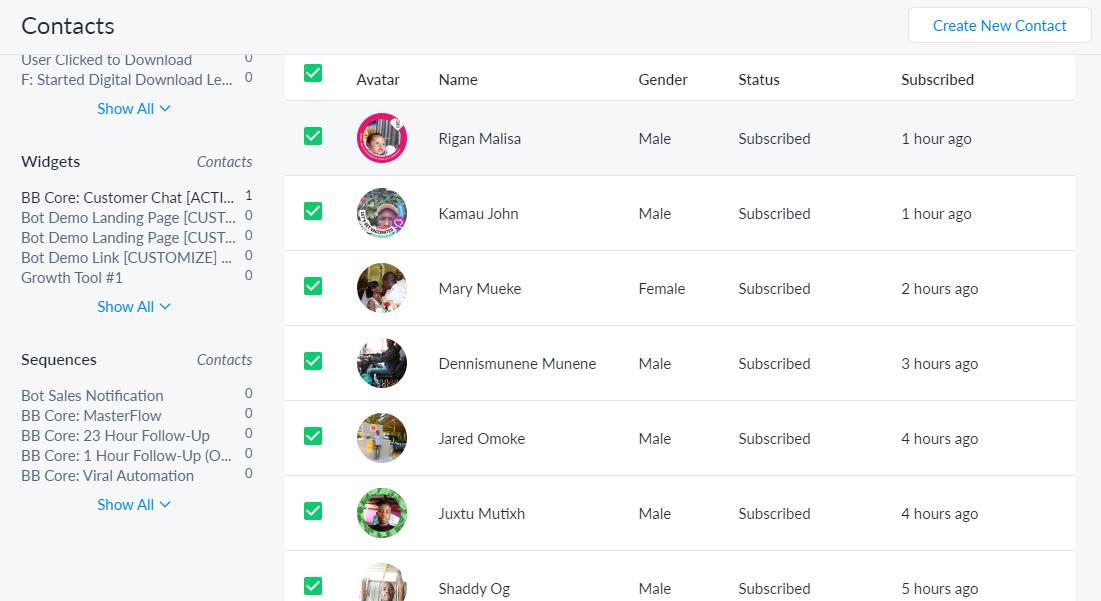Viewport: 1101px width, 601px height.
Task: Open BB Core: Customer Chat widget
Action: [120, 197]
